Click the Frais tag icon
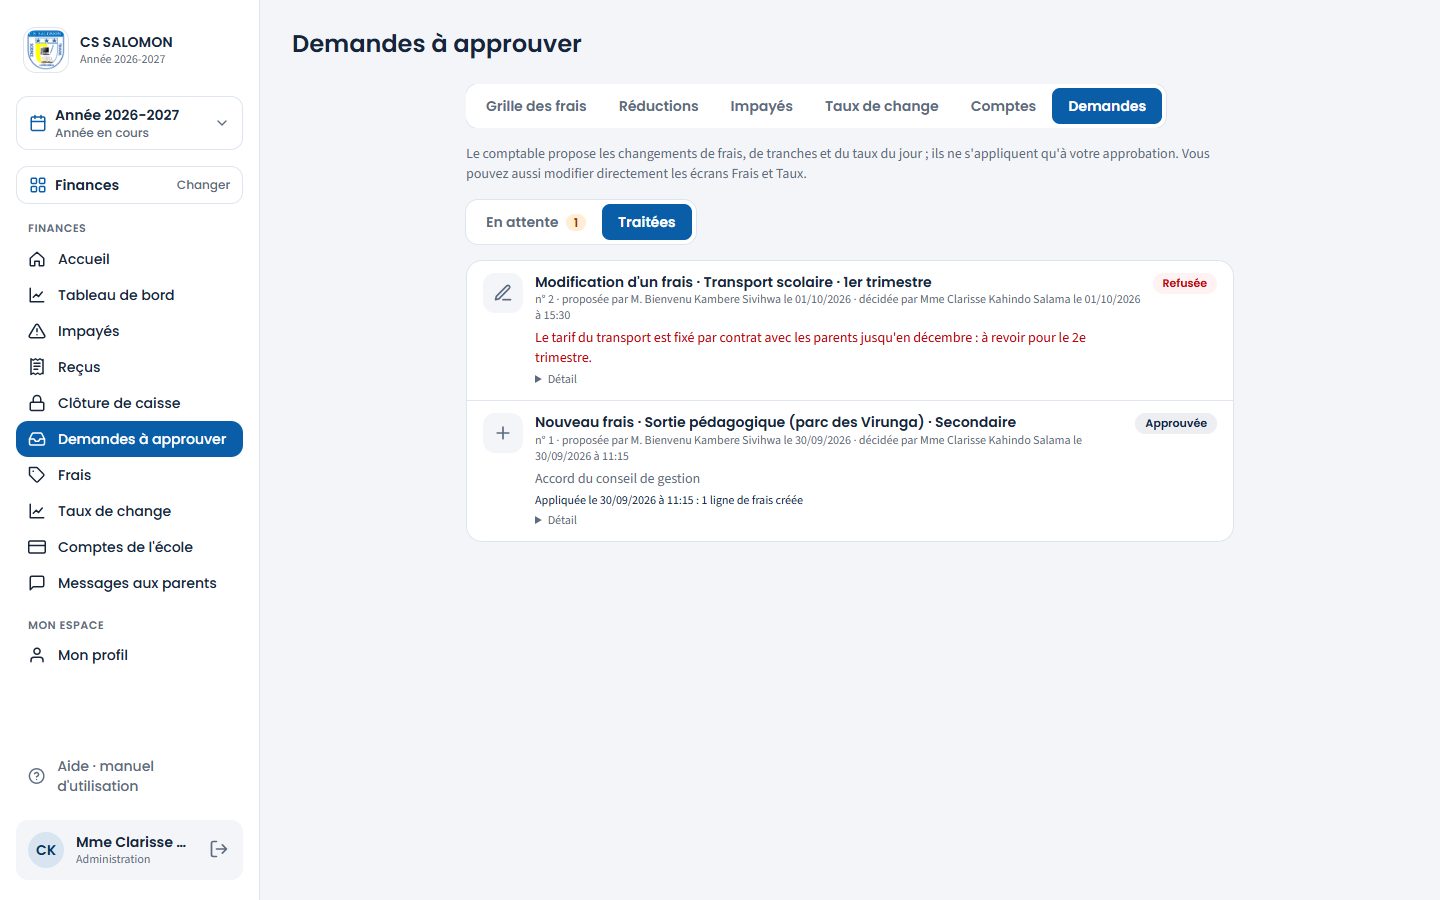 click(37, 475)
